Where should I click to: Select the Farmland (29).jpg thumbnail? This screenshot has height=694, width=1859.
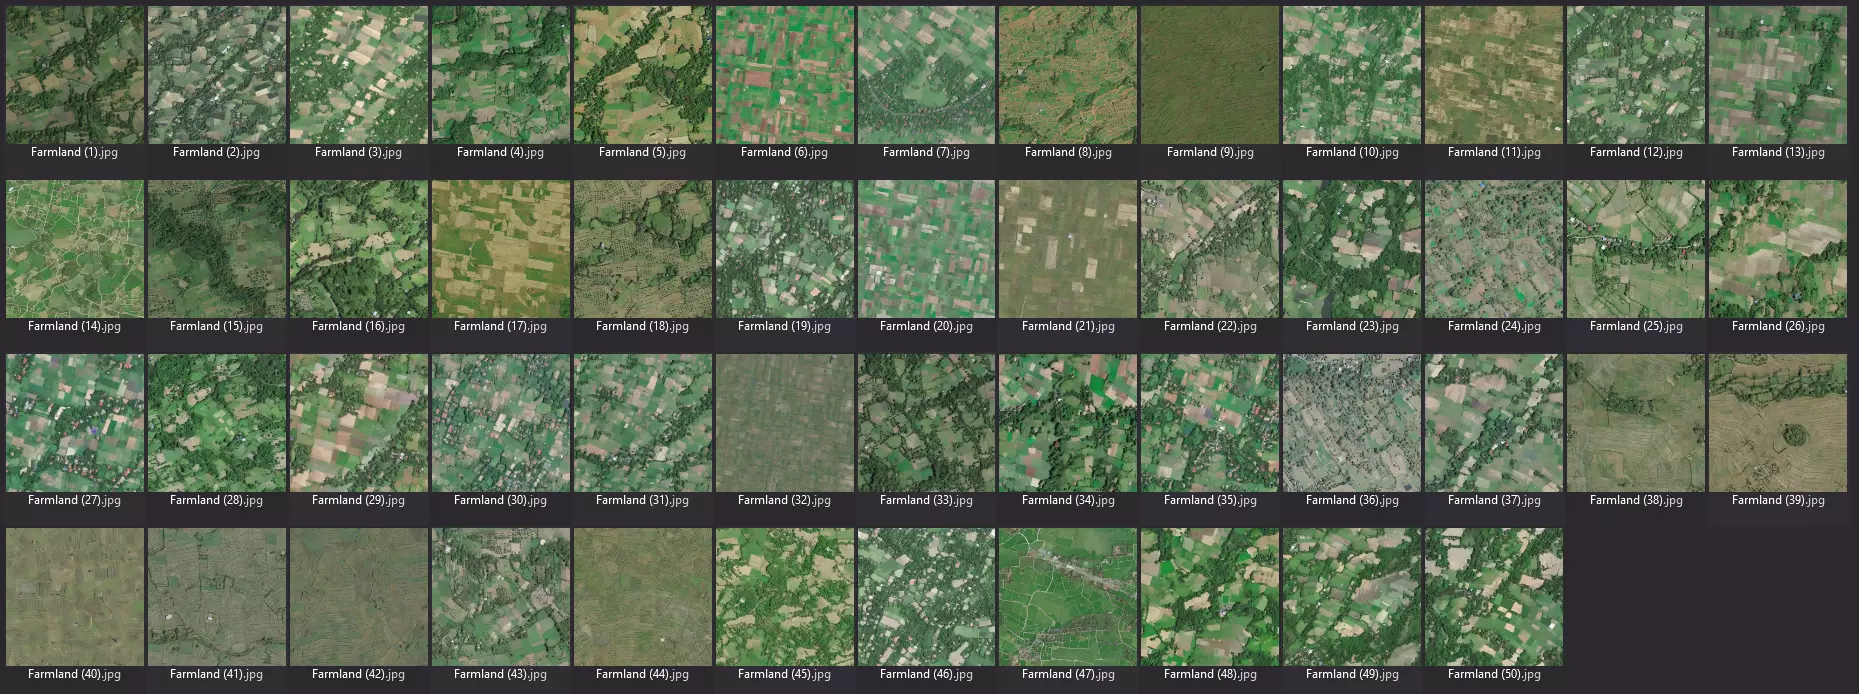pyautogui.click(x=358, y=423)
